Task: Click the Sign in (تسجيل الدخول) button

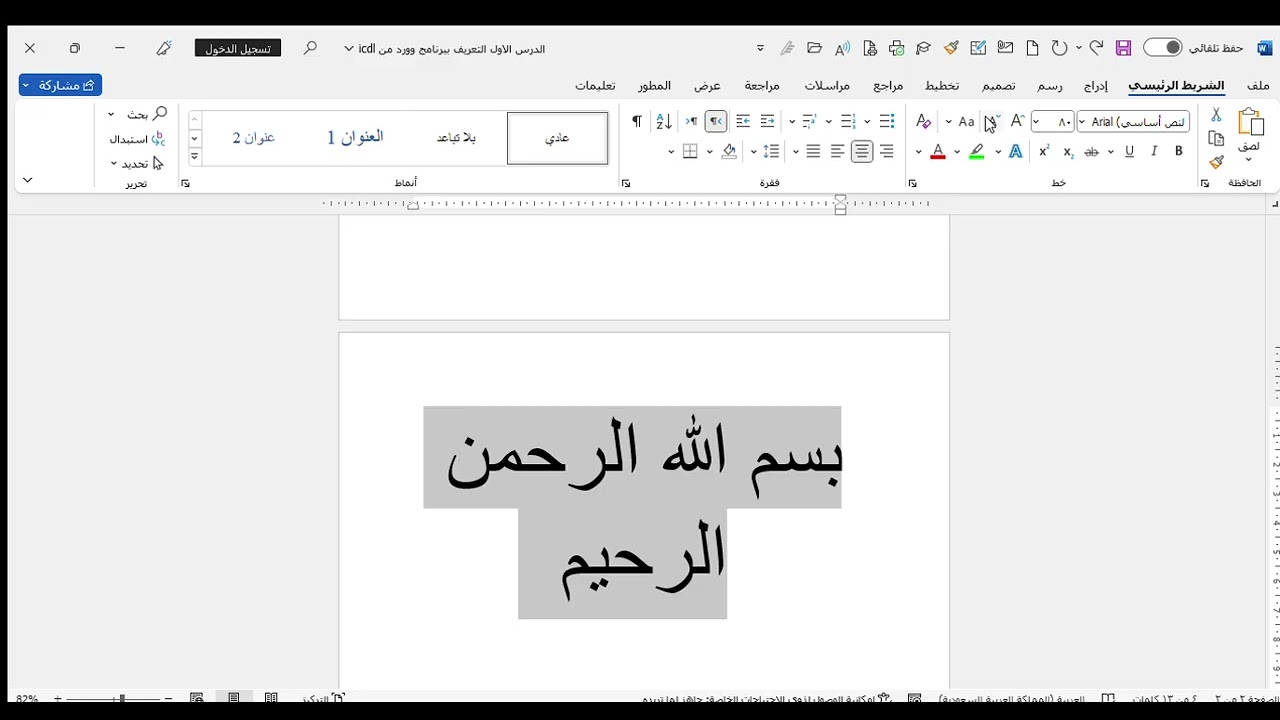Action: tap(238, 48)
